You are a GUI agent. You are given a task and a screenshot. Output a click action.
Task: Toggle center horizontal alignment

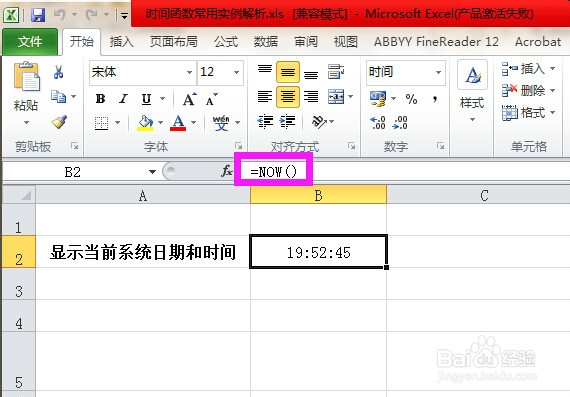pos(288,97)
